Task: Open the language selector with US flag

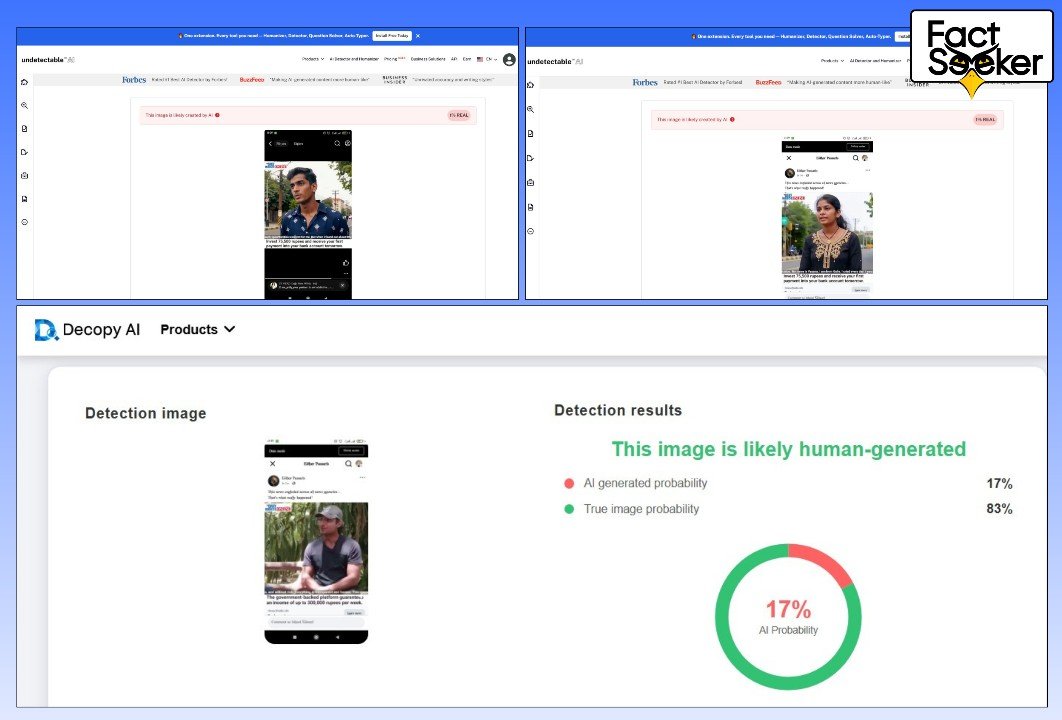Action: (x=487, y=60)
